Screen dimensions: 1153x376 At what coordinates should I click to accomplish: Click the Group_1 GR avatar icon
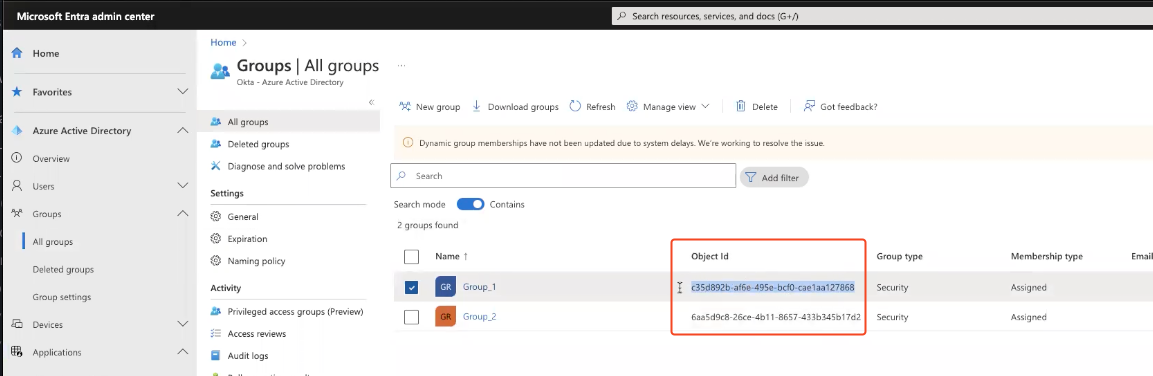[x=446, y=287]
